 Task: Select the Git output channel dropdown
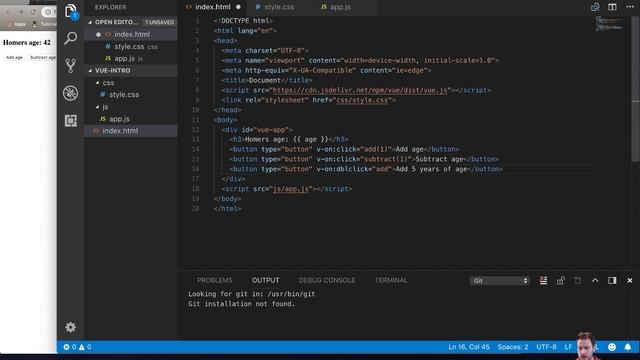(500, 281)
